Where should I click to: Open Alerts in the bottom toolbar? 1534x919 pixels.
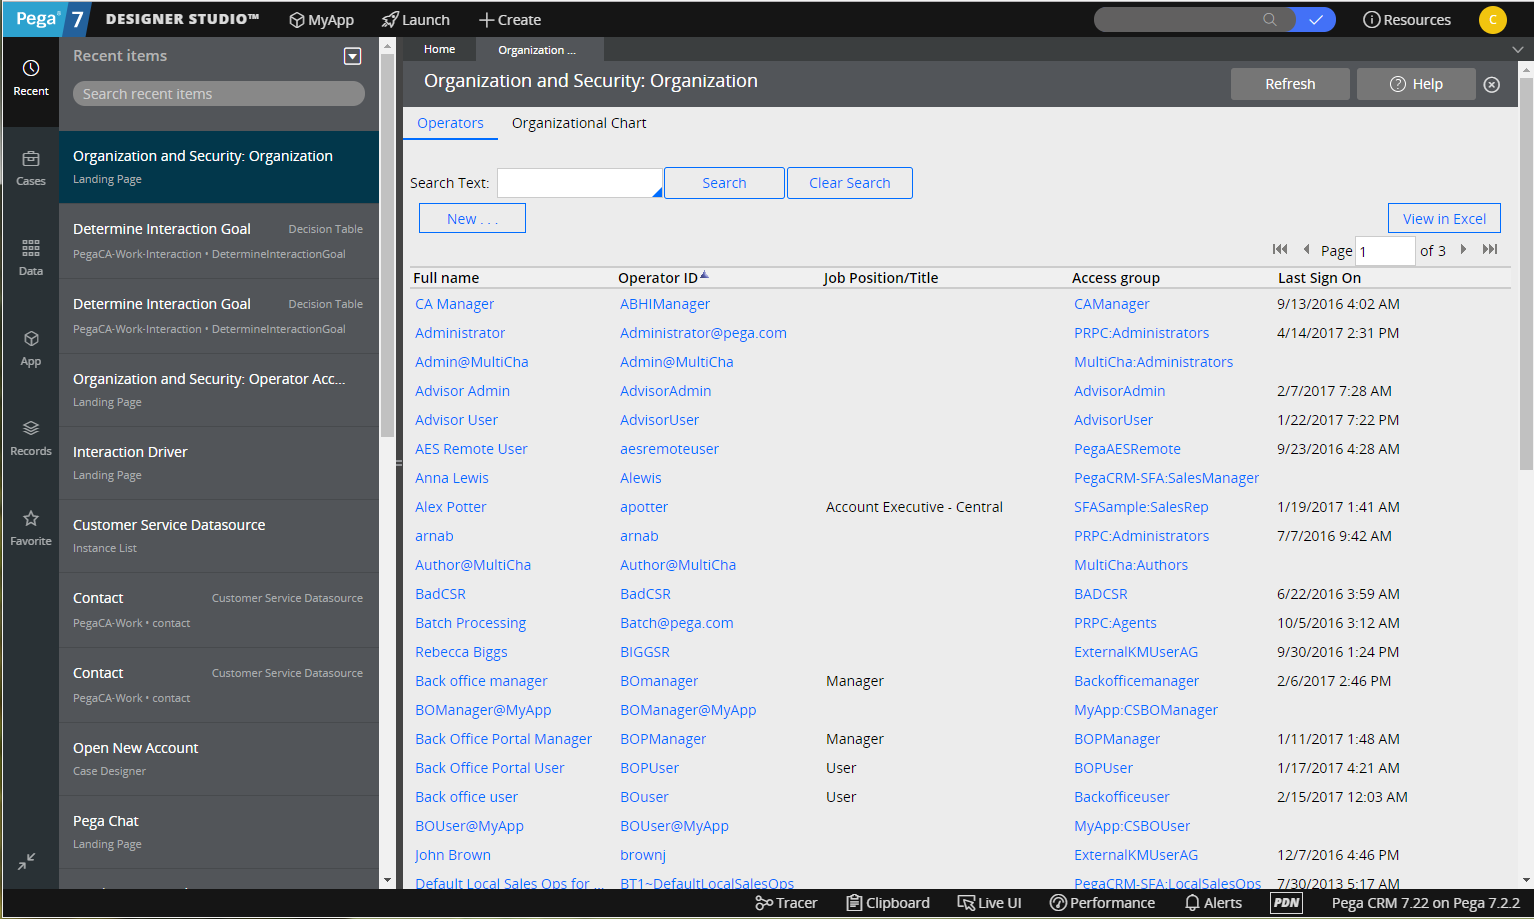coord(1213,903)
